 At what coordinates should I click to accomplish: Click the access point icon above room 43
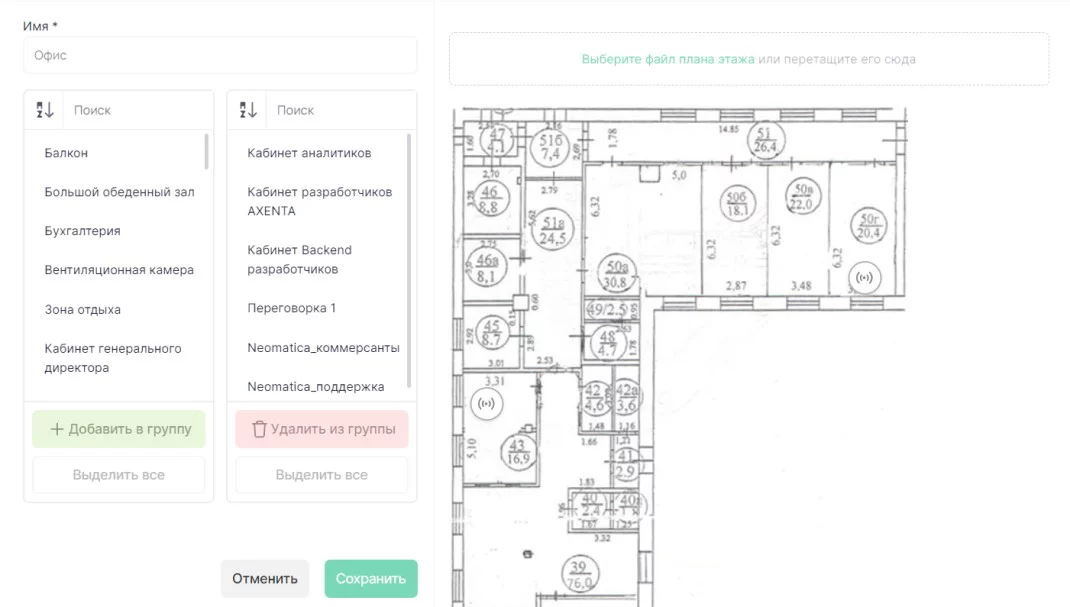point(487,404)
